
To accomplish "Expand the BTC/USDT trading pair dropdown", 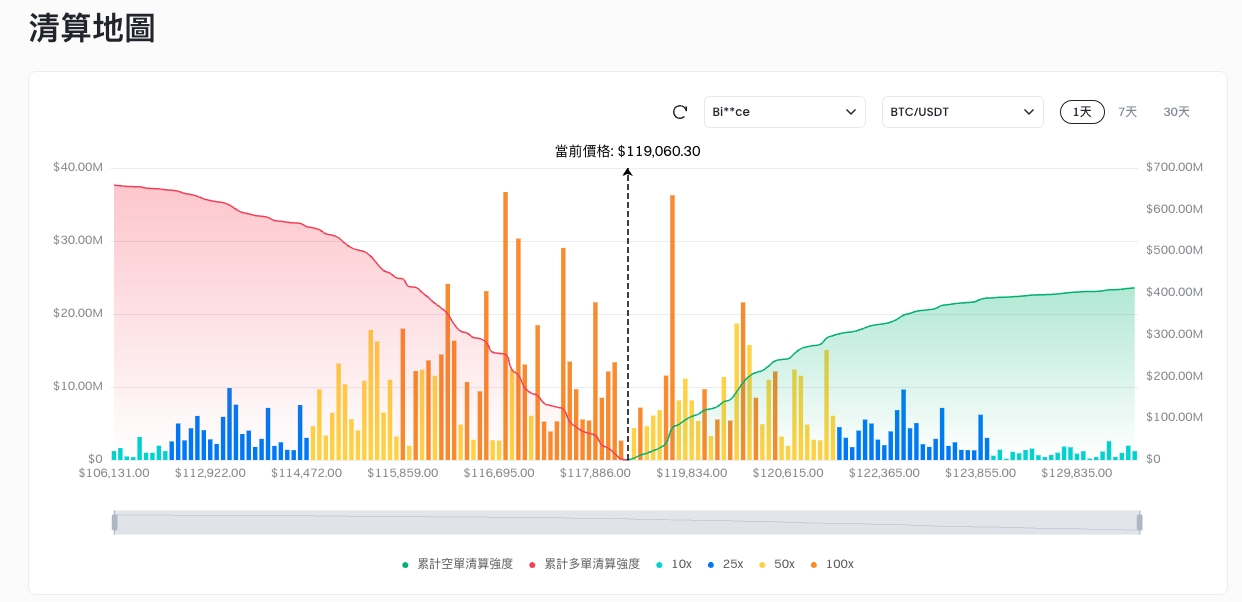I will click(x=962, y=112).
